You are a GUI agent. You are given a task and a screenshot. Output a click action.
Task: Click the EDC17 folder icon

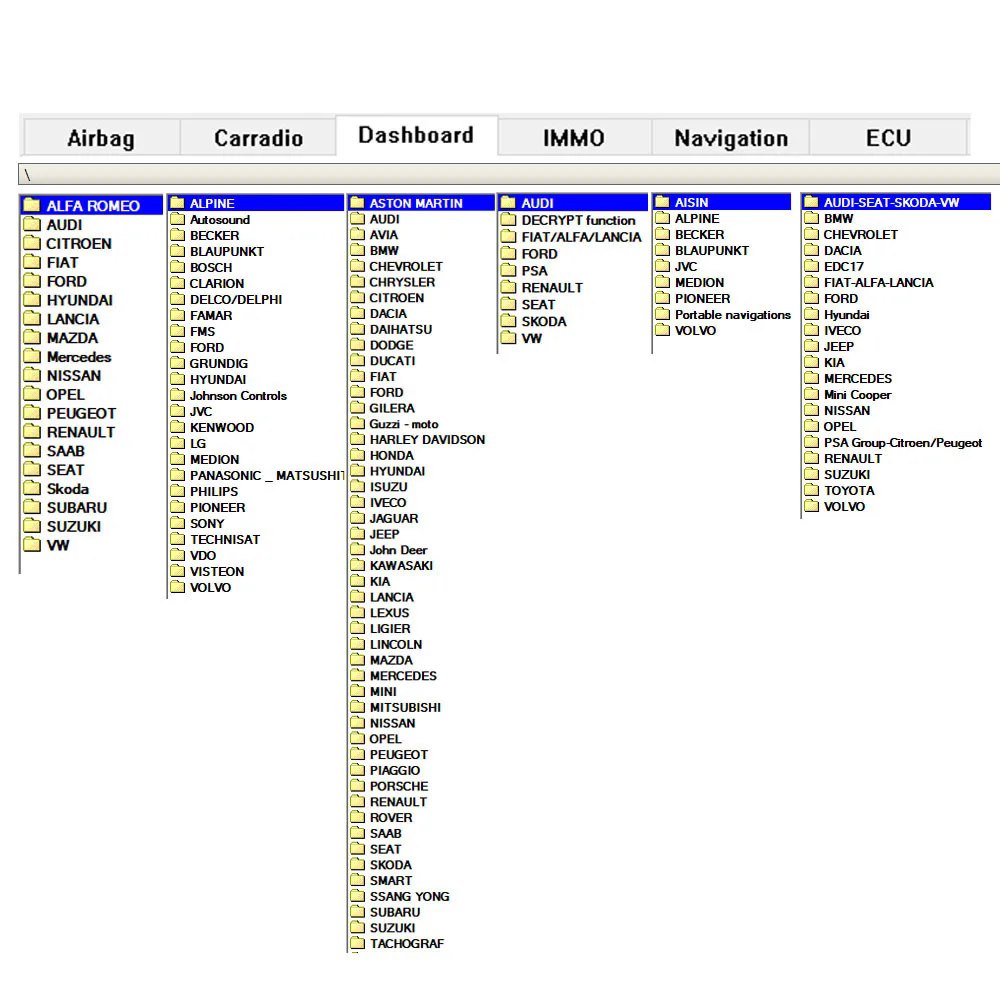[x=812, y=266]
